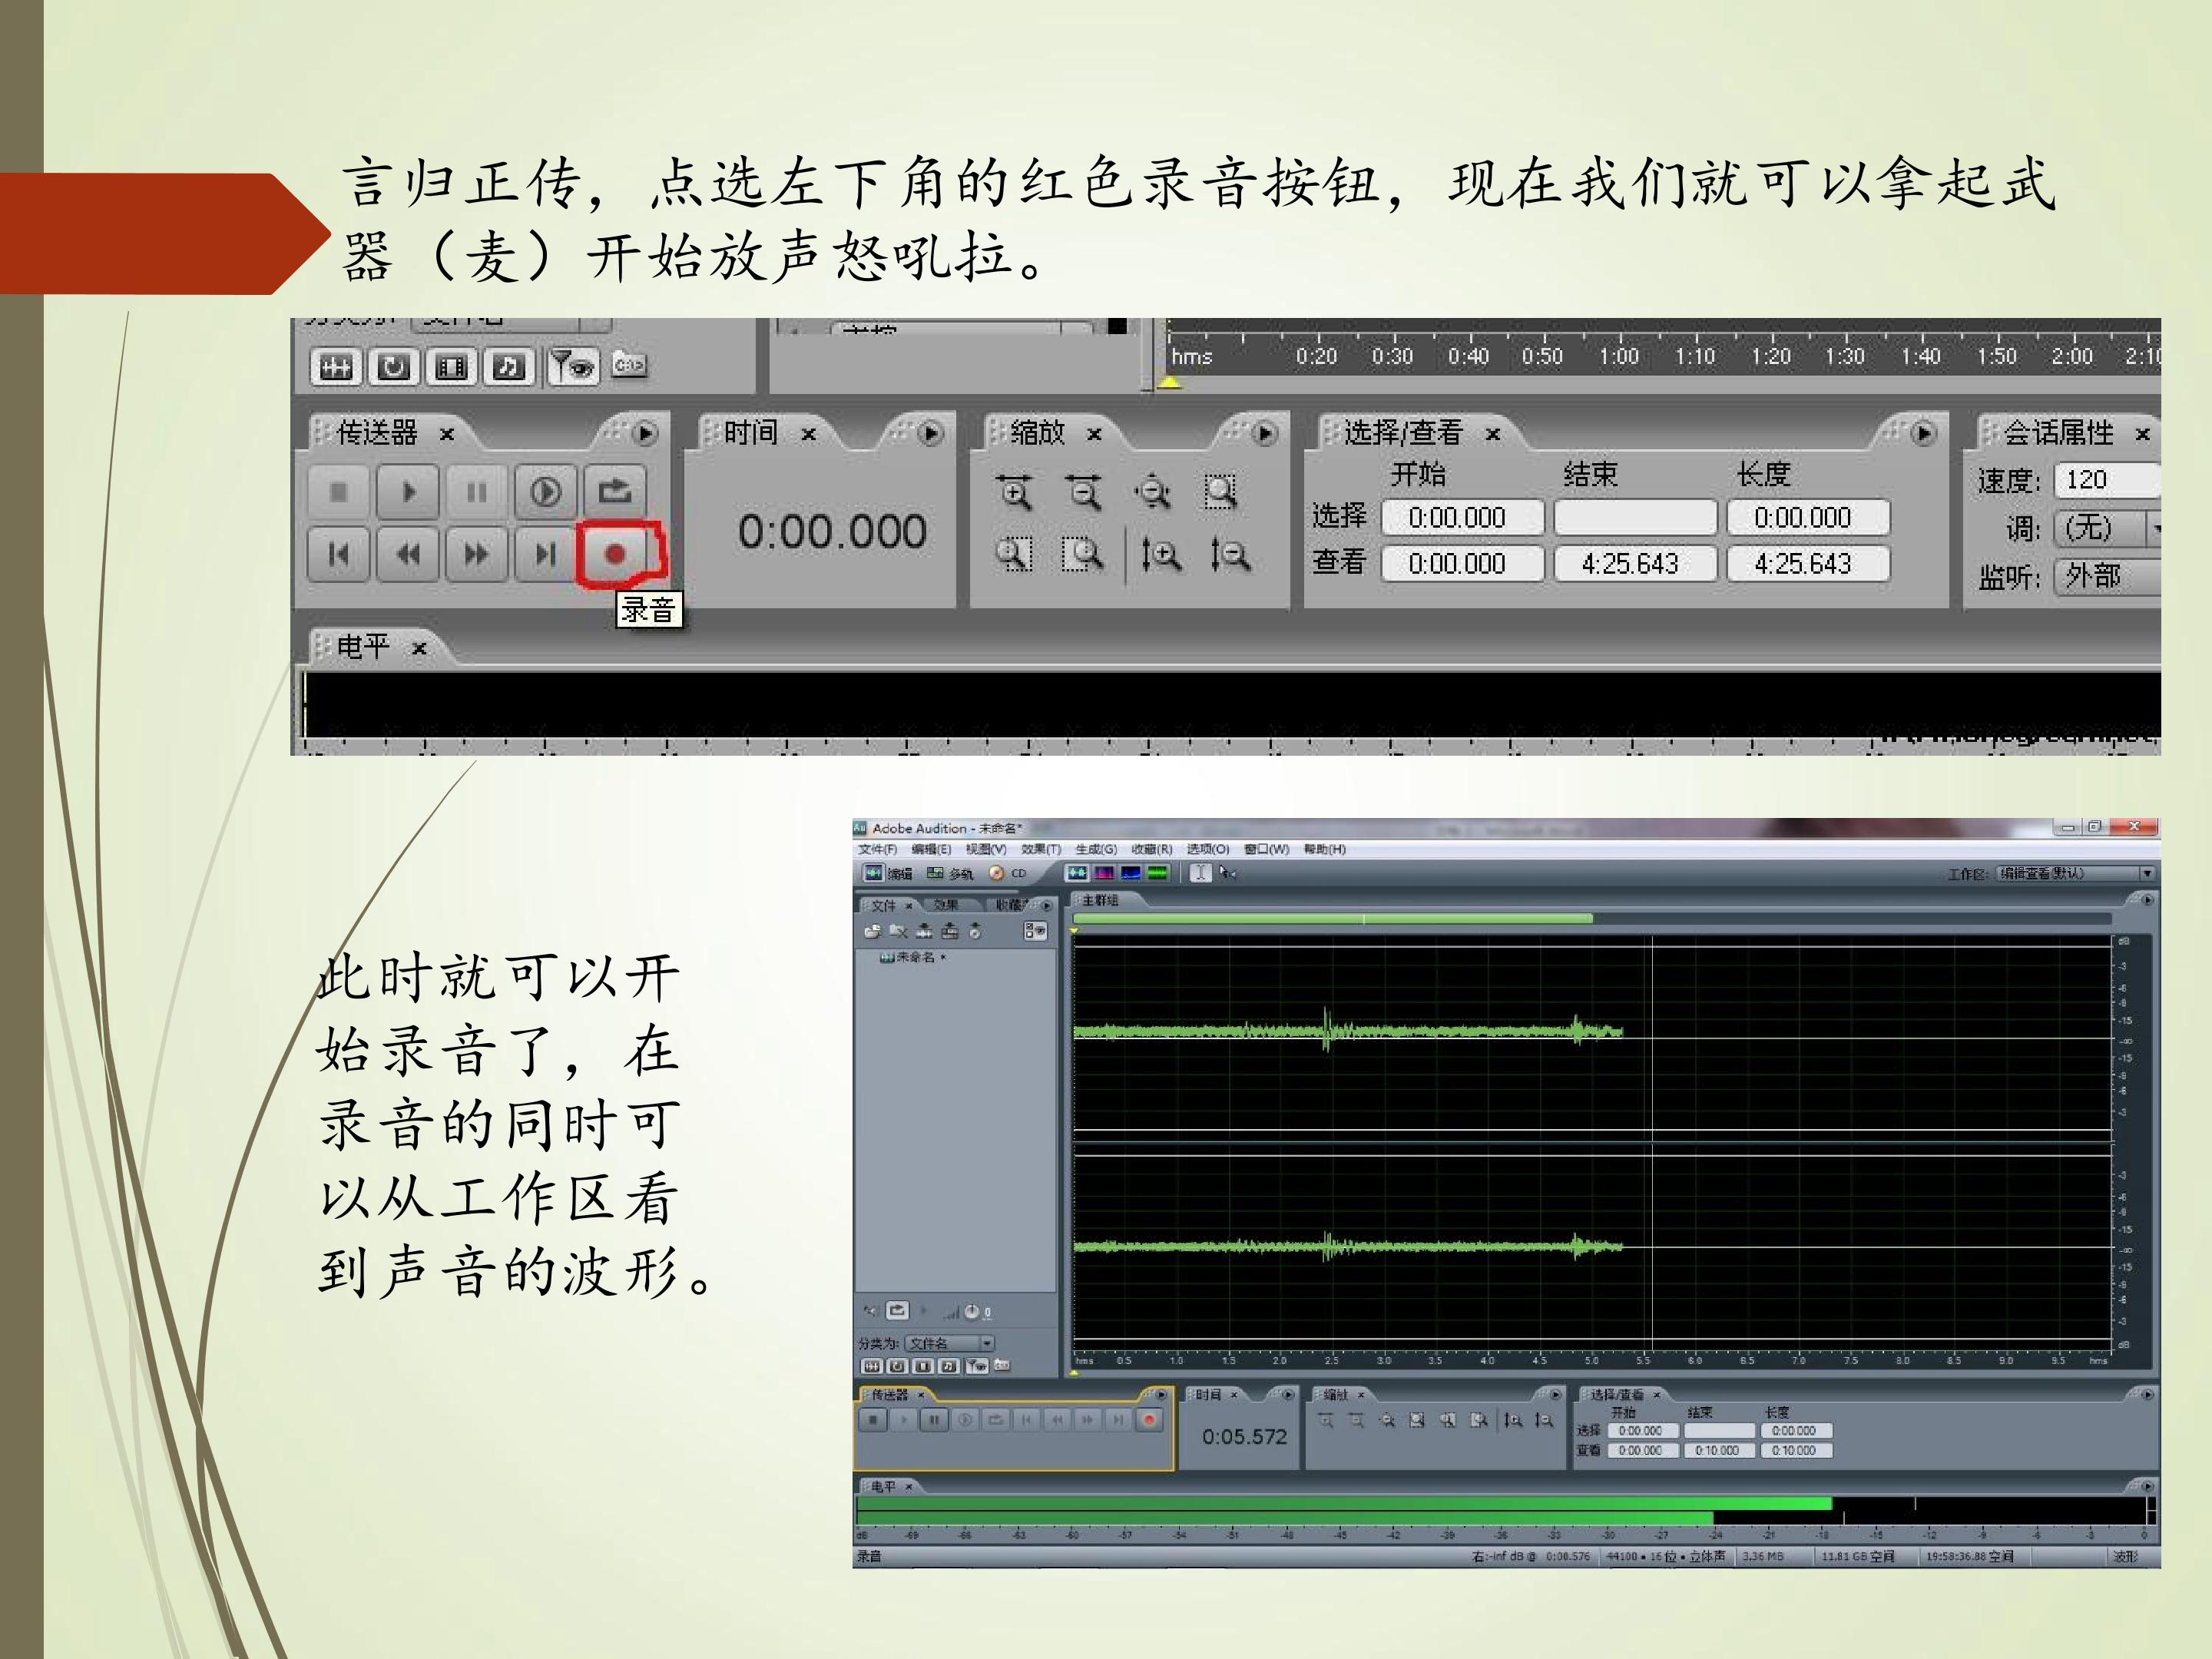This screenshot has width=2212, height=1659.
Task: Open the 工作区 workspace dropdown
Action: click(x=2076, y=873)
